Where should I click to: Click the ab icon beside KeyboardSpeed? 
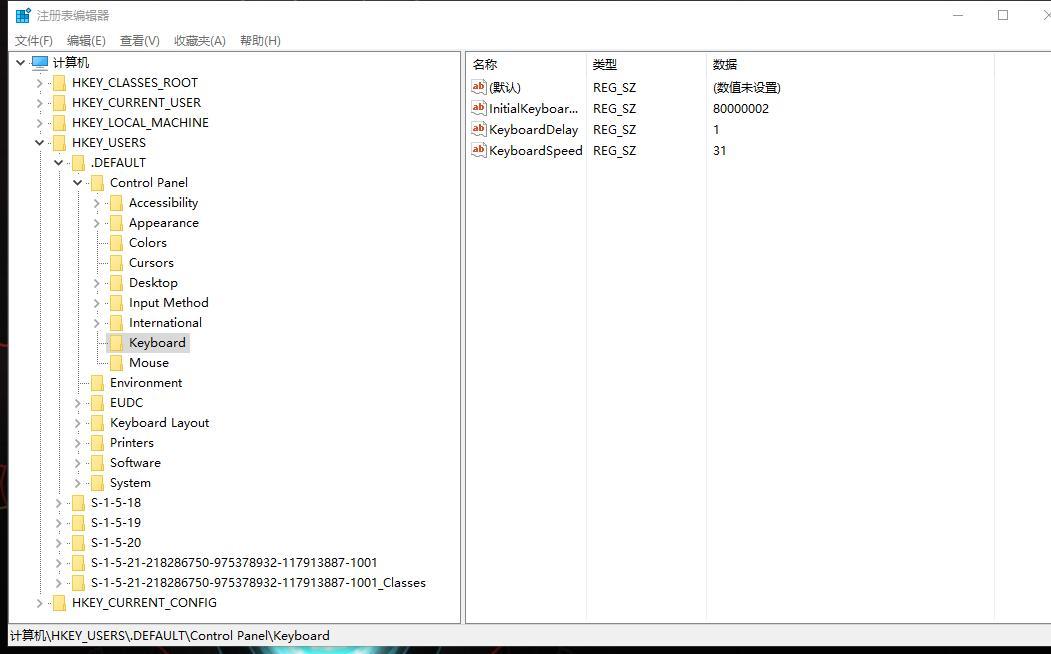coord(478,150)
